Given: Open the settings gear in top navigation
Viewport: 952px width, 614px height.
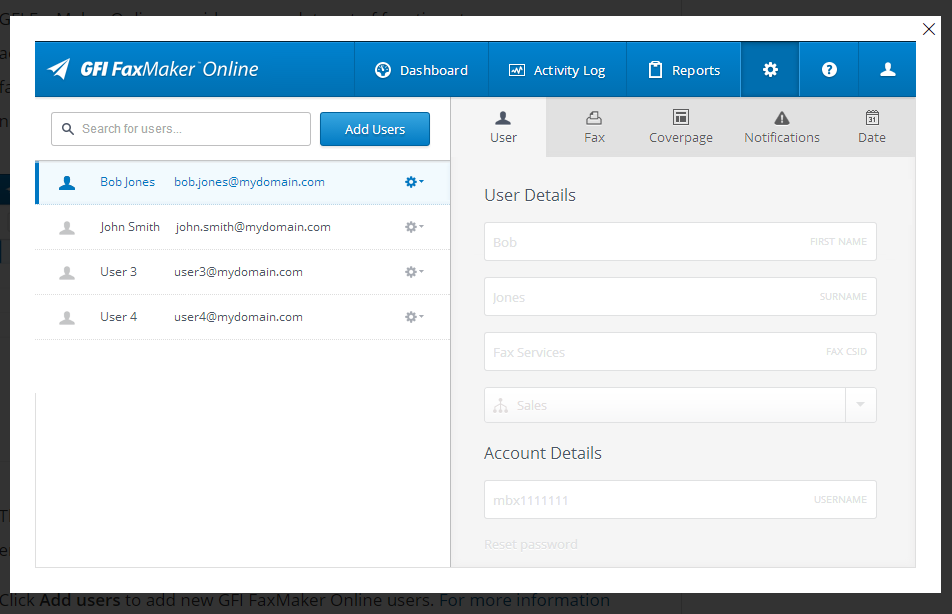Looking at the screenshot, I should [x=770, y=70].
